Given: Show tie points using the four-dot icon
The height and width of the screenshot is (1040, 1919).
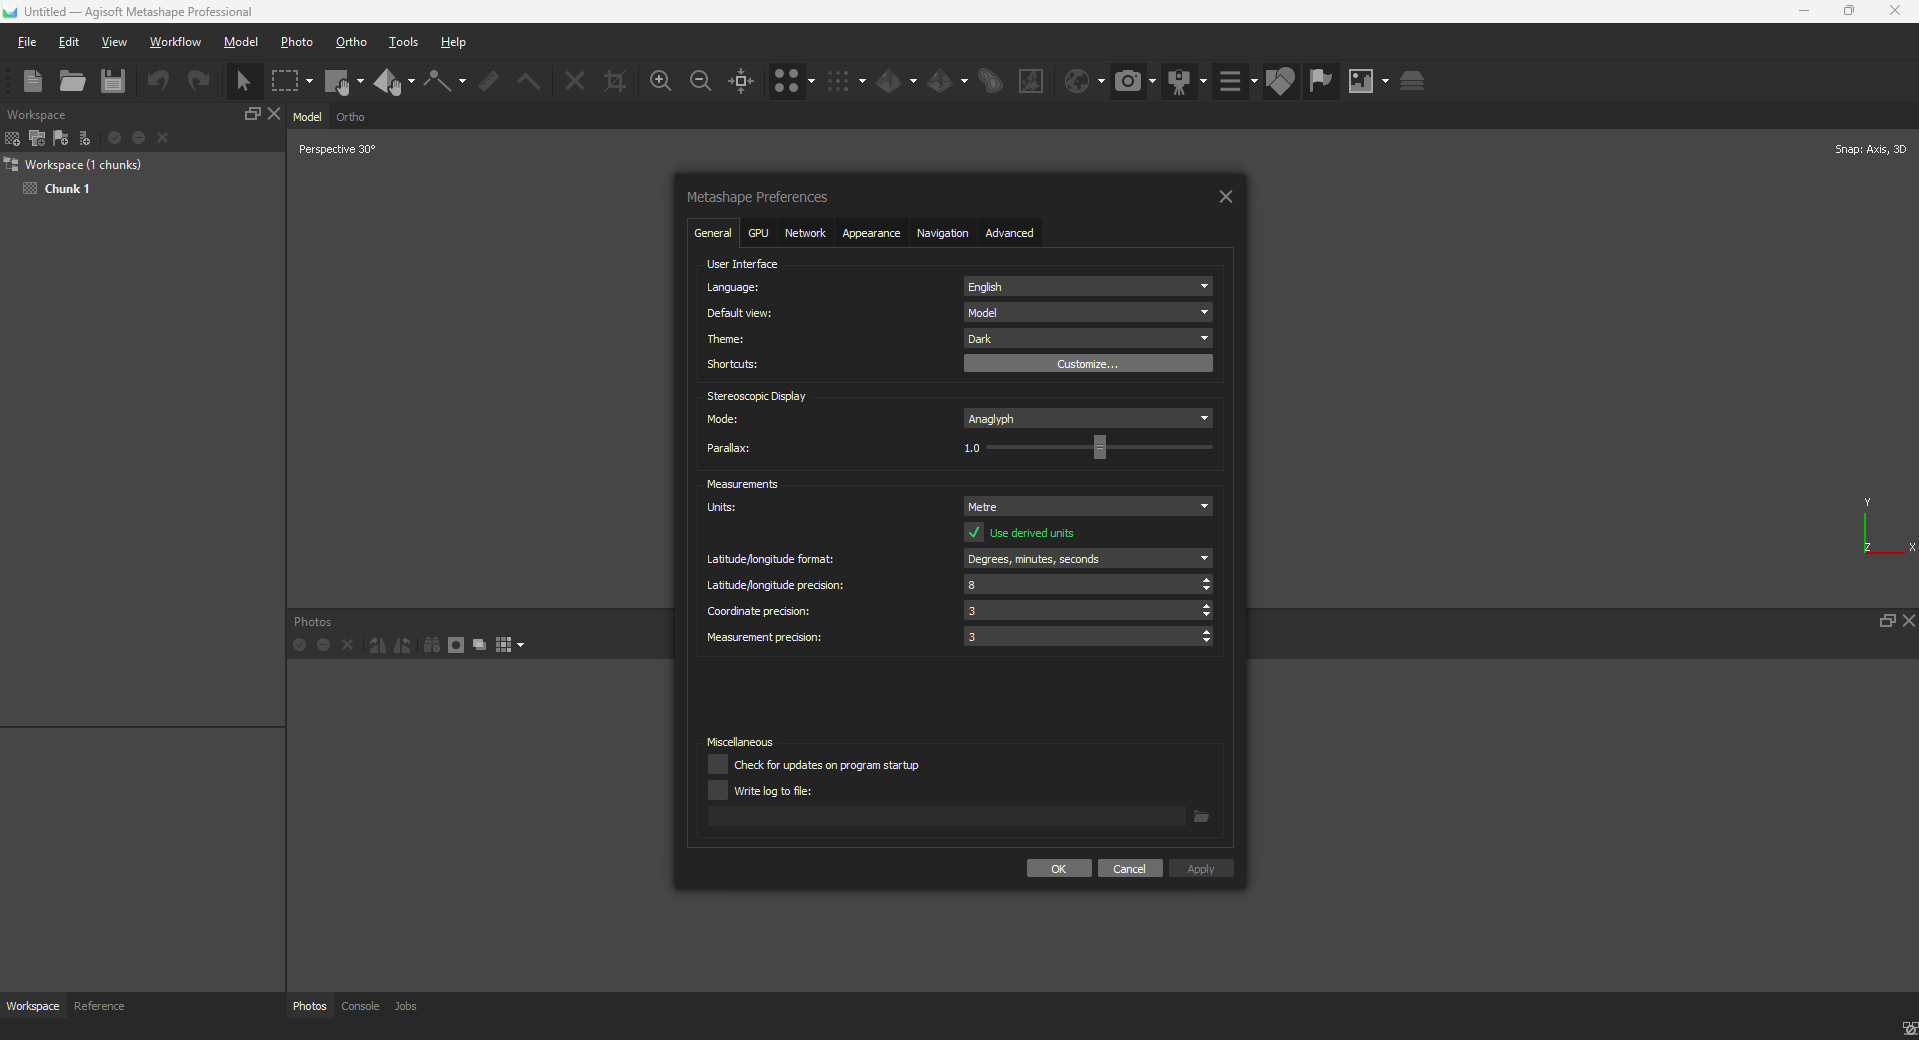Looking at the screenshot, I should click(x=787, y=81).
